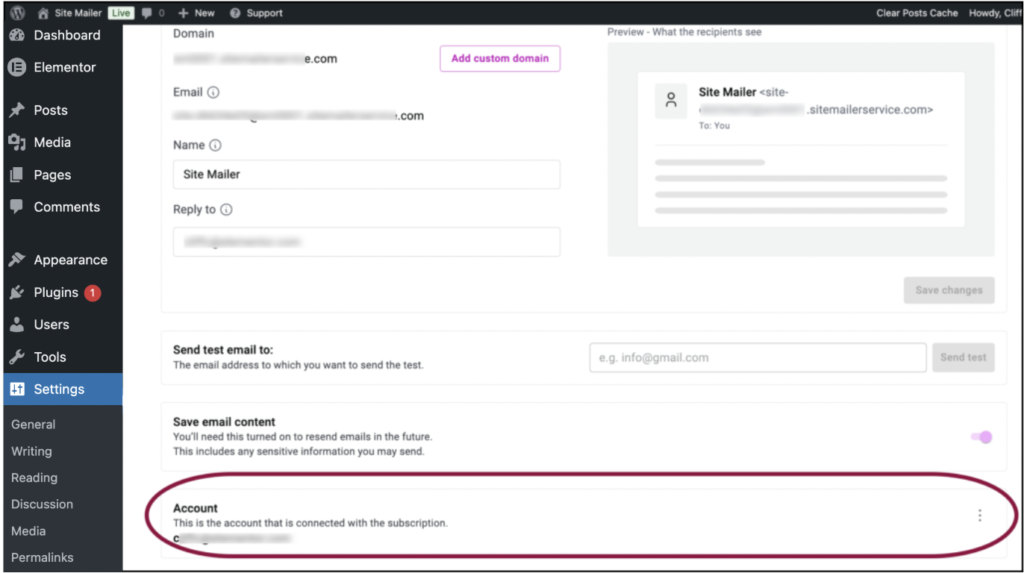Click the Add custom domain button
The width and height of the screenshot is (1024, 573).
[x=500, y=59]
